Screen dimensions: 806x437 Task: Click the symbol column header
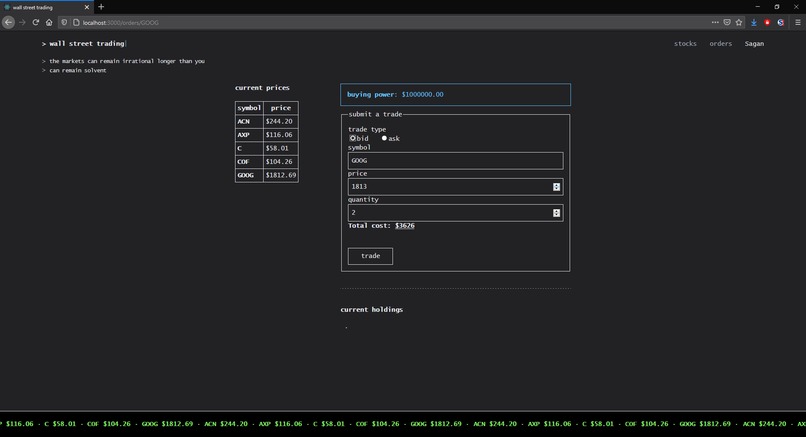coord(249,108)
